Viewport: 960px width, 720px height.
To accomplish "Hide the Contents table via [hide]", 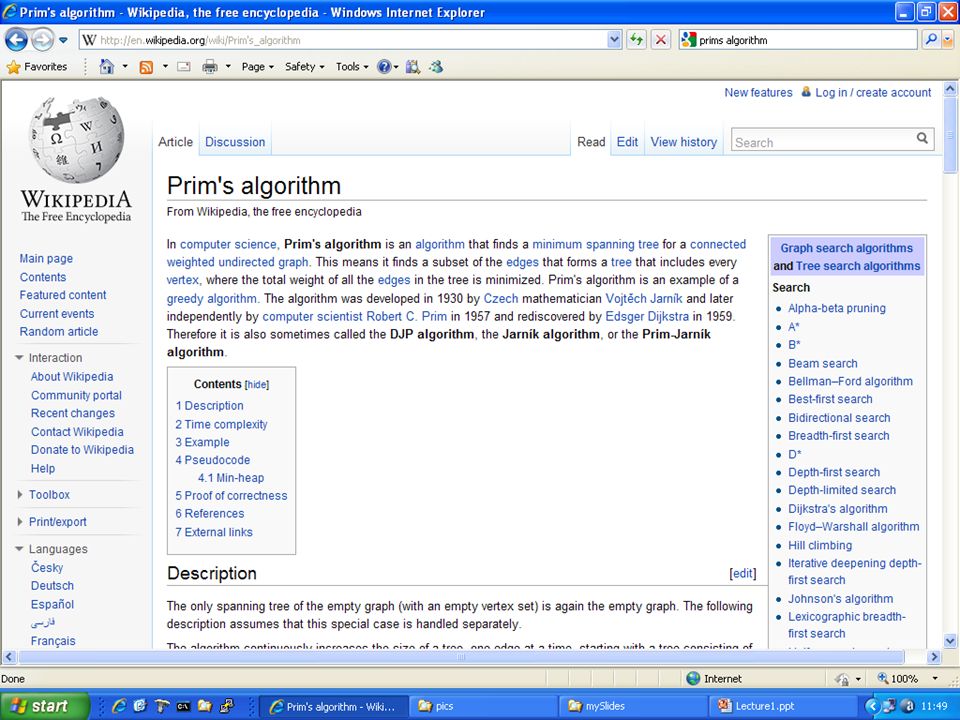I will coord(257,384).
